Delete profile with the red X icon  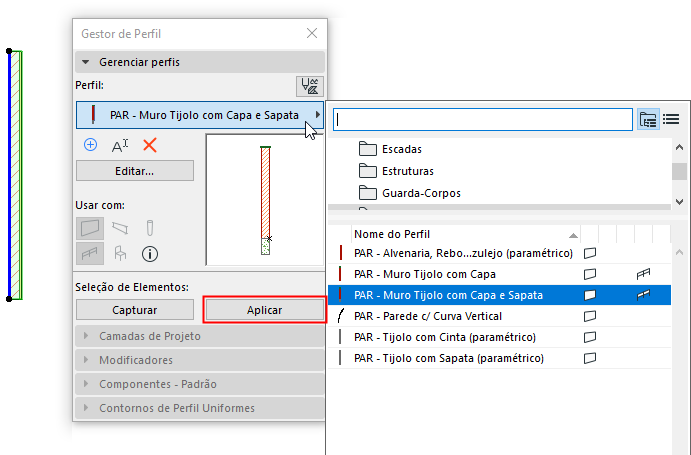point(150,145)
